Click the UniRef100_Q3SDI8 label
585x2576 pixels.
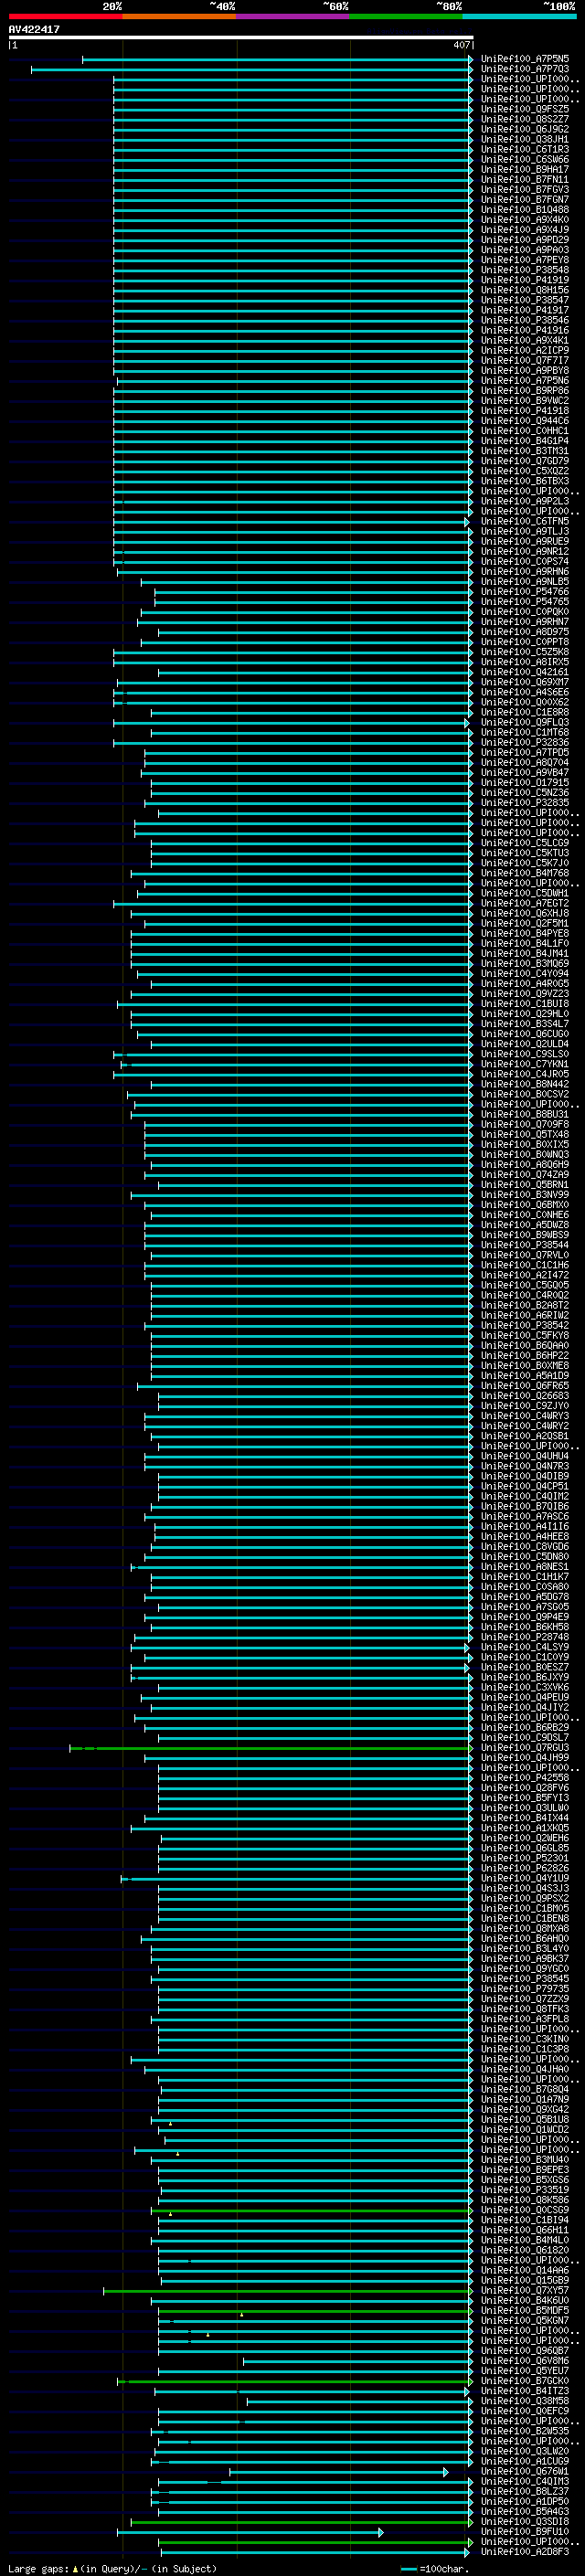(525, 2520)
